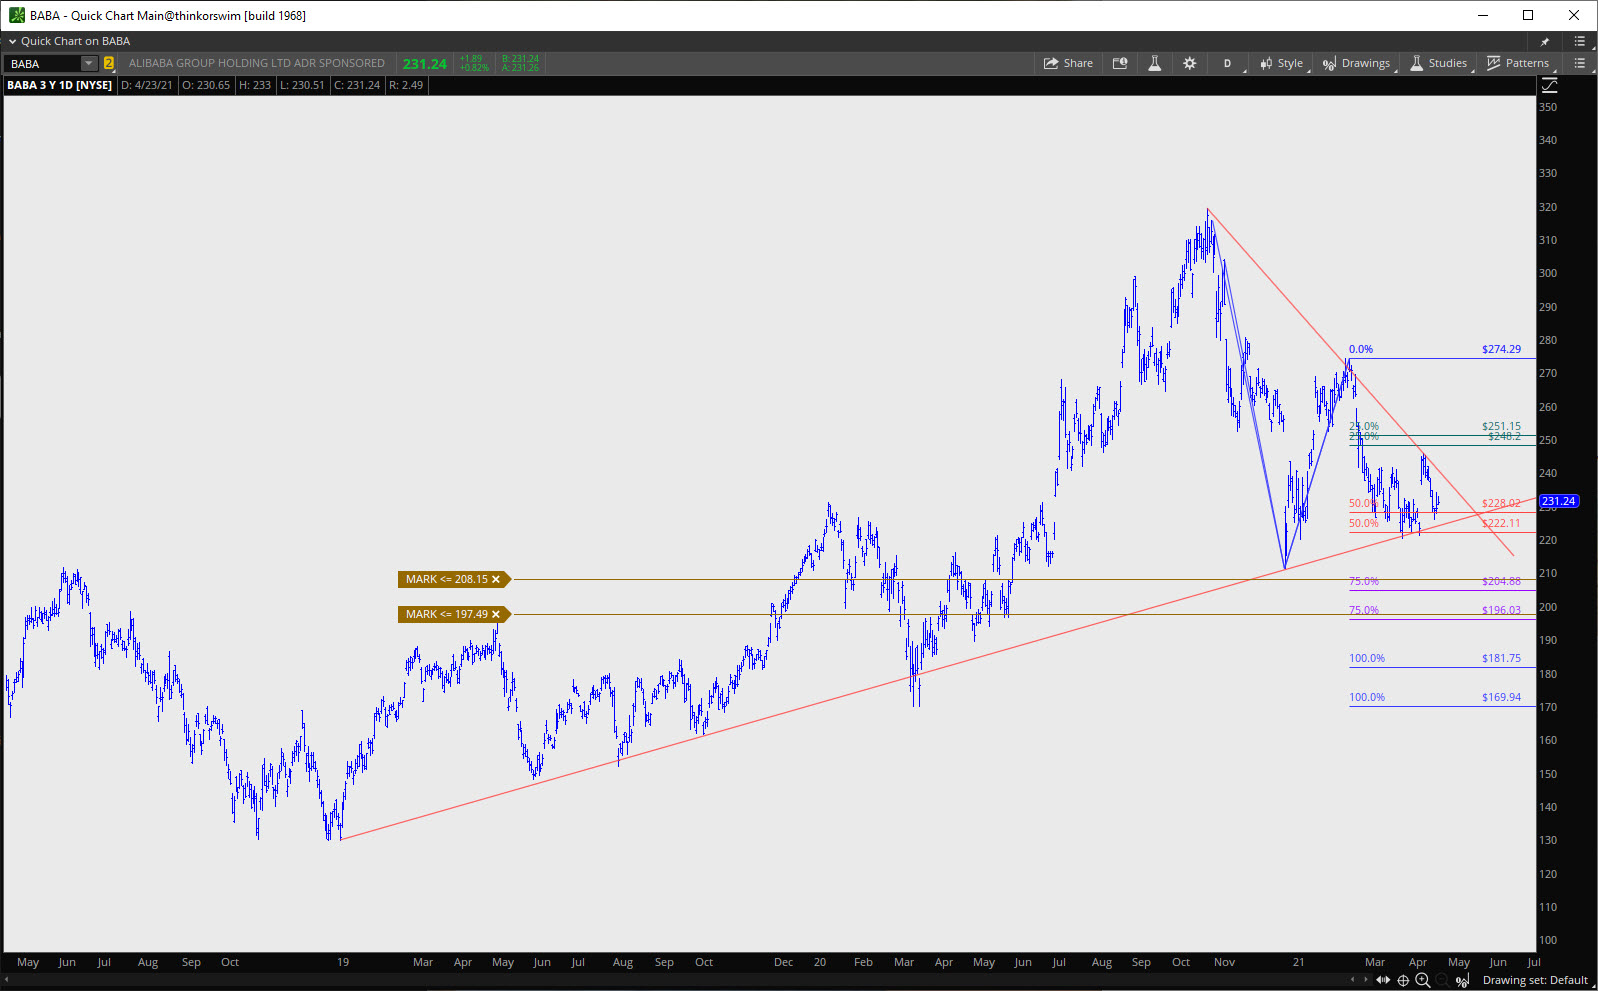Open the D timeframe aggregation dropdown
1598x991 pixels.
point(1230,63)
